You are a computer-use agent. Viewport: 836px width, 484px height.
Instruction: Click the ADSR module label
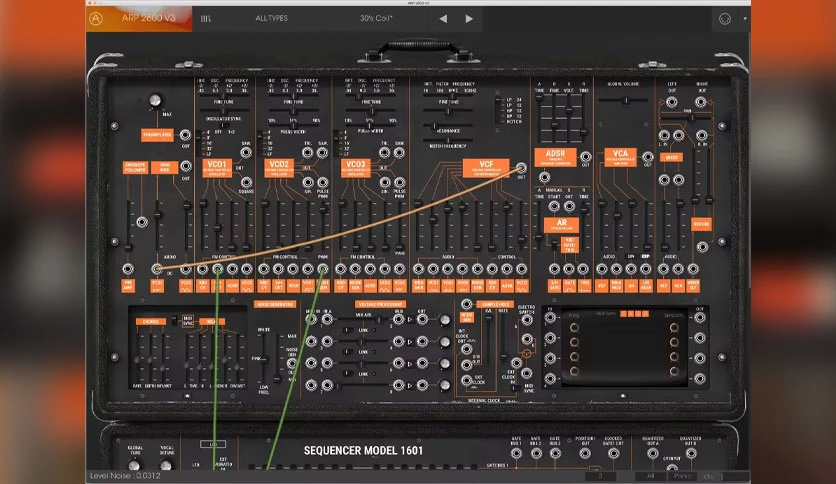[556, 157]
